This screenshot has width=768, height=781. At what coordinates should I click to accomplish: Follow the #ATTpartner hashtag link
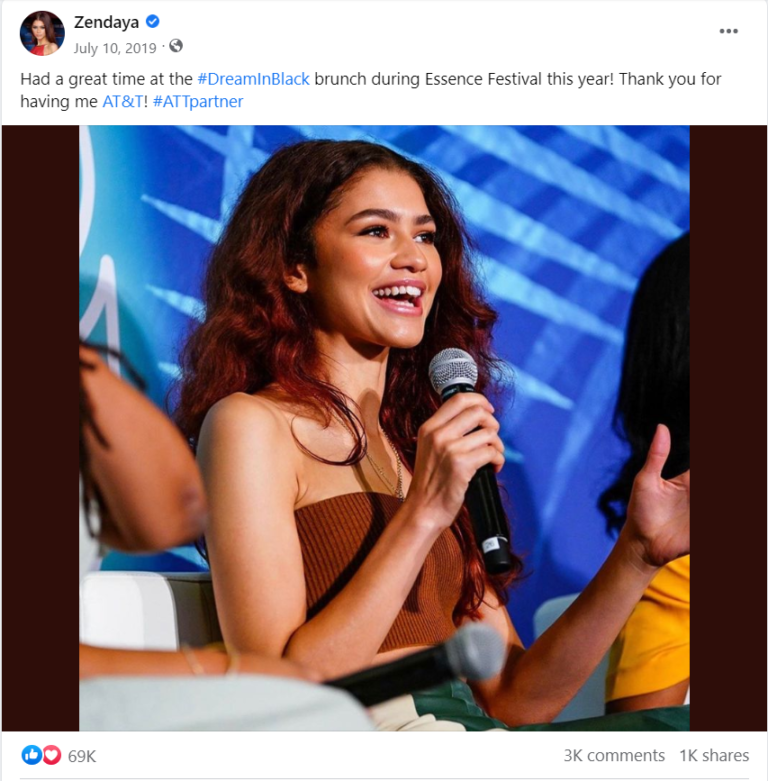tap(198, 102)
